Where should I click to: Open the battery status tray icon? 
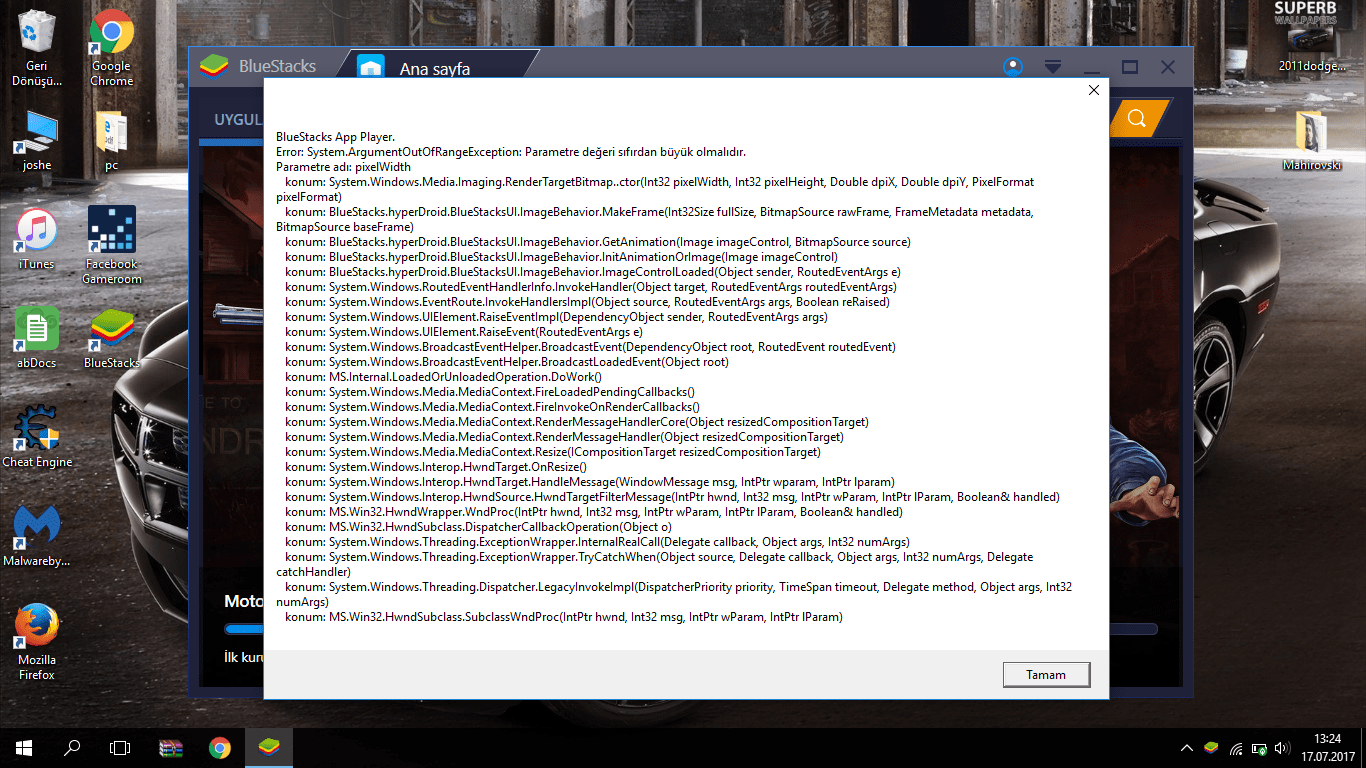(1259, 748)
